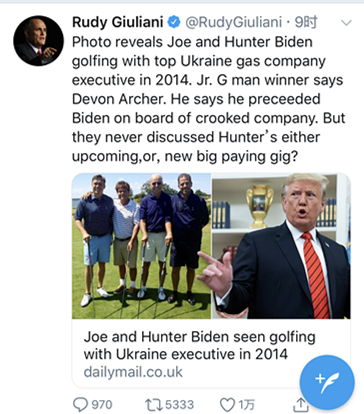The height and width of the screenshot is (414, 364).
Task: Click the reply speech bubble icon
Action: coord(80,405)
